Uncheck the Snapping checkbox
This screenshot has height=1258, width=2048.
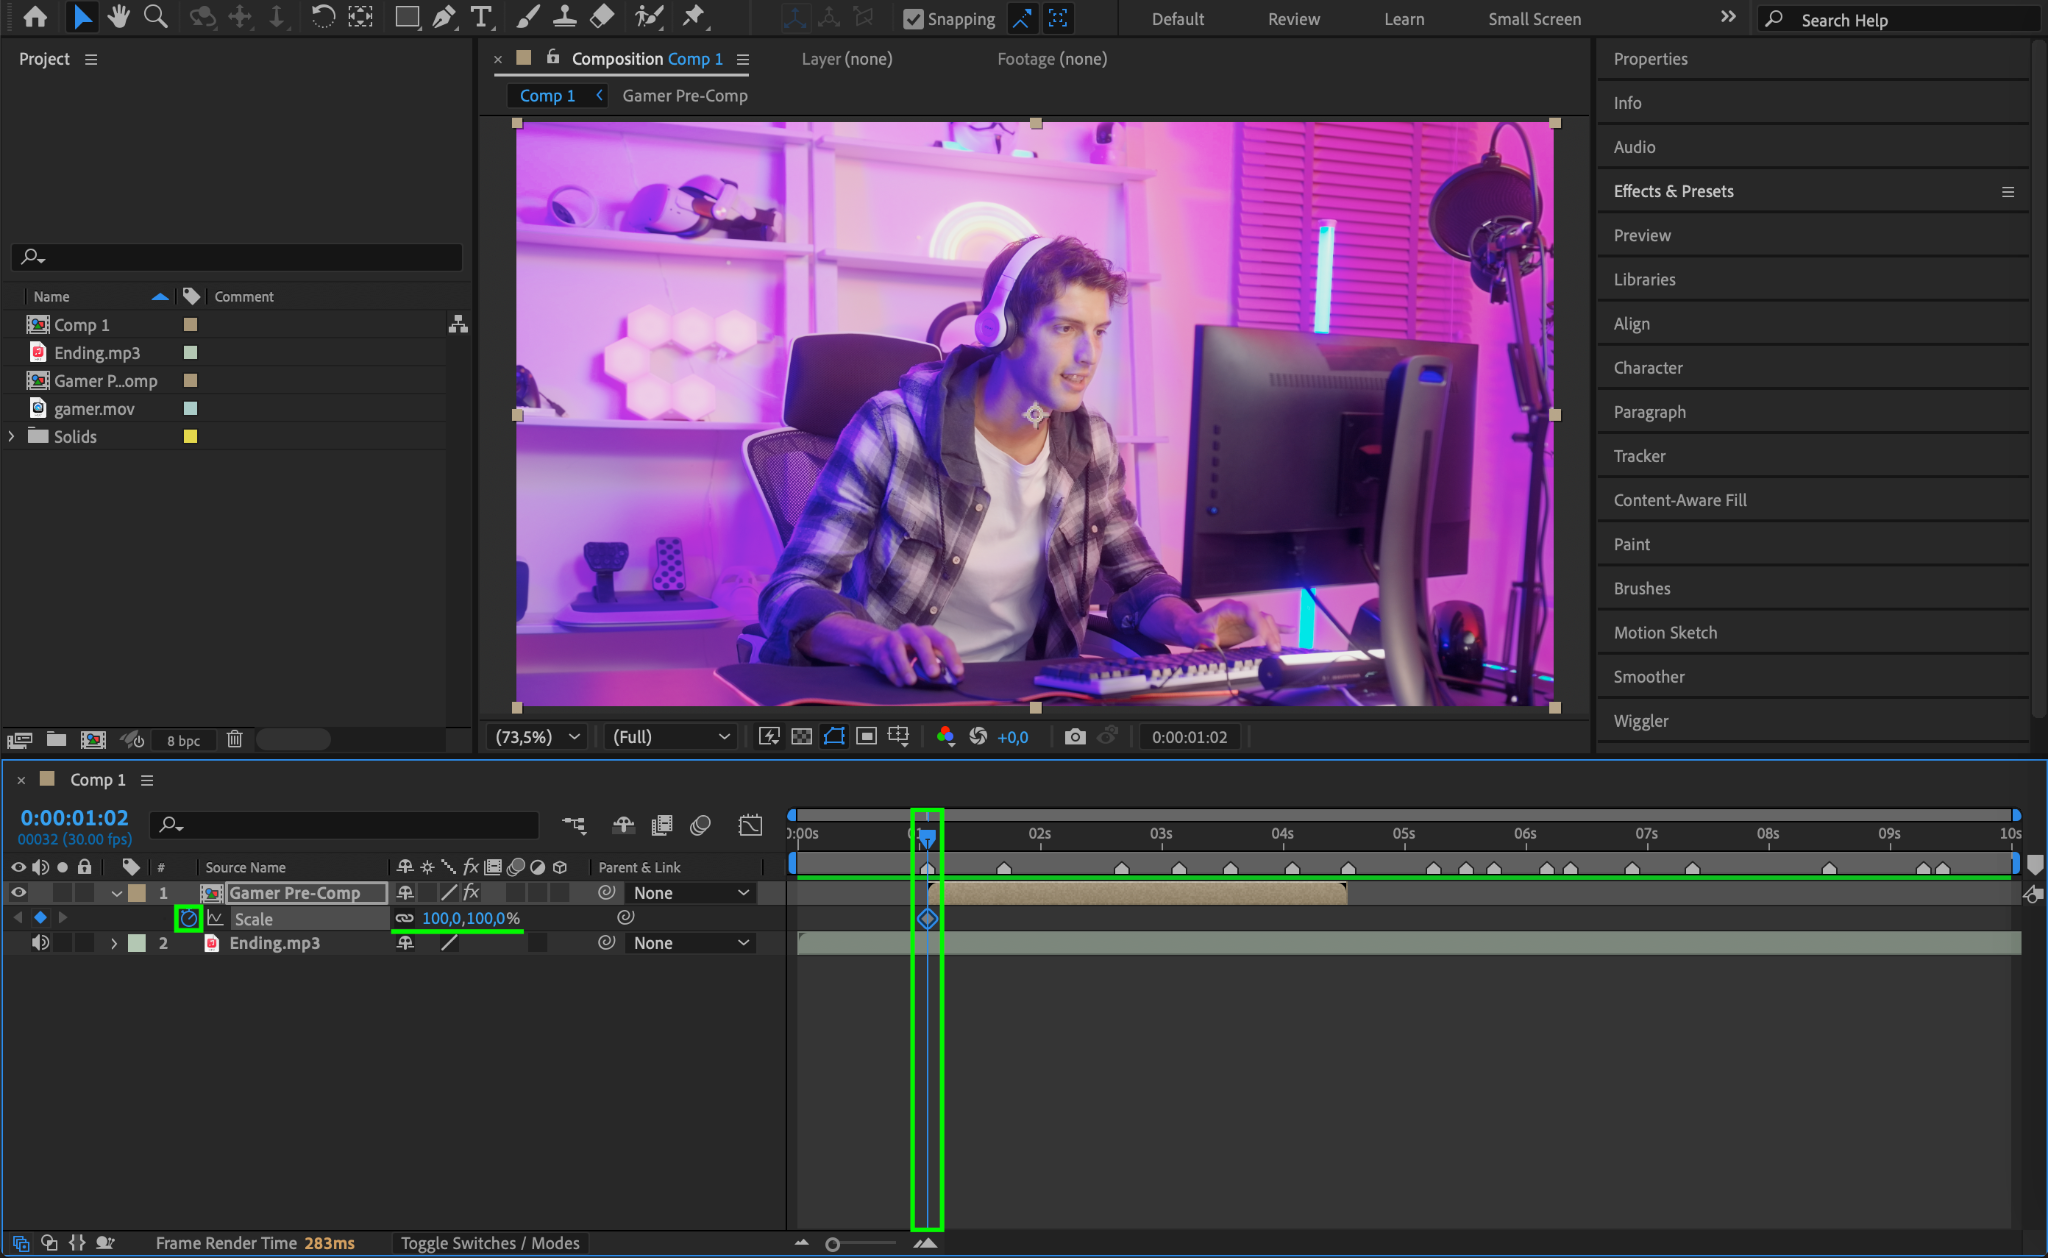[912, 19]
